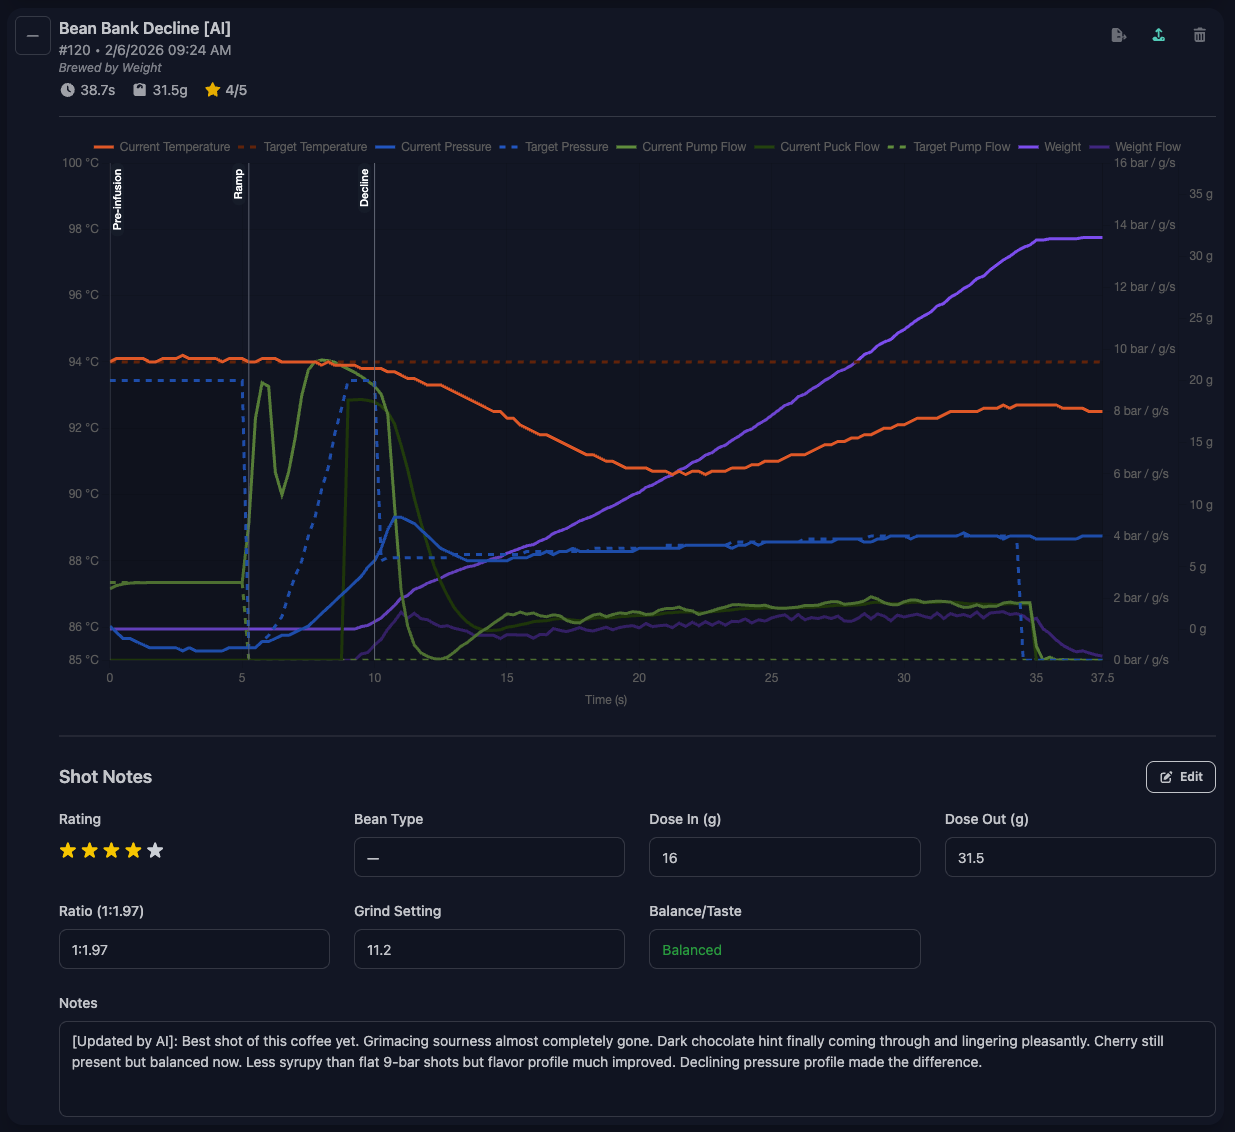Image resolution: width=1235 pixels, height=1132 pixels.
Task: Click the yellow star icon beside 4/5
Action: coord(212,89)
